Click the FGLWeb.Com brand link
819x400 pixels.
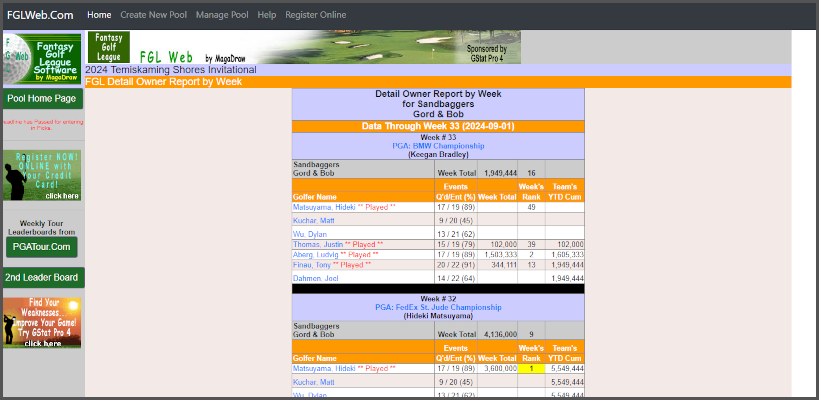point(40,15)
